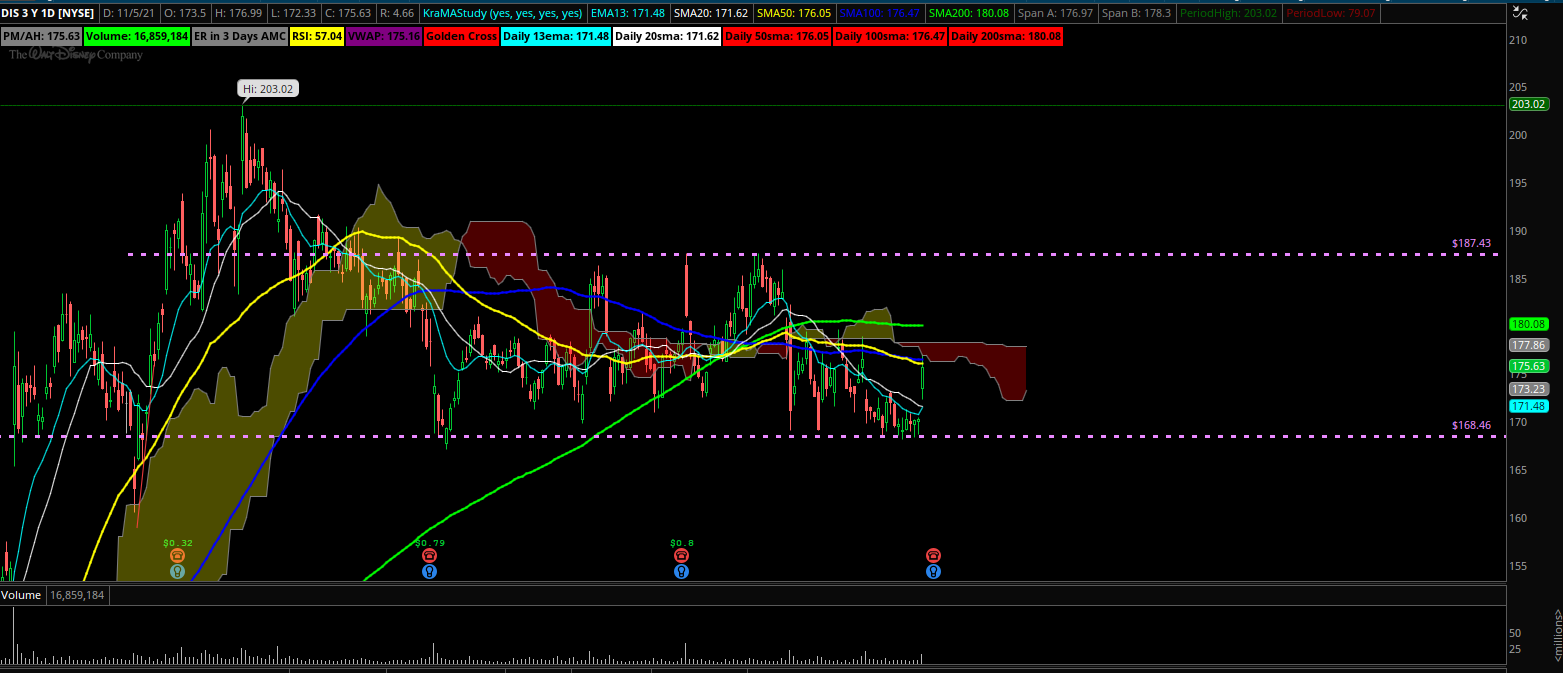Click the Daily 50sma: 176.05 red label

[777, 36]
